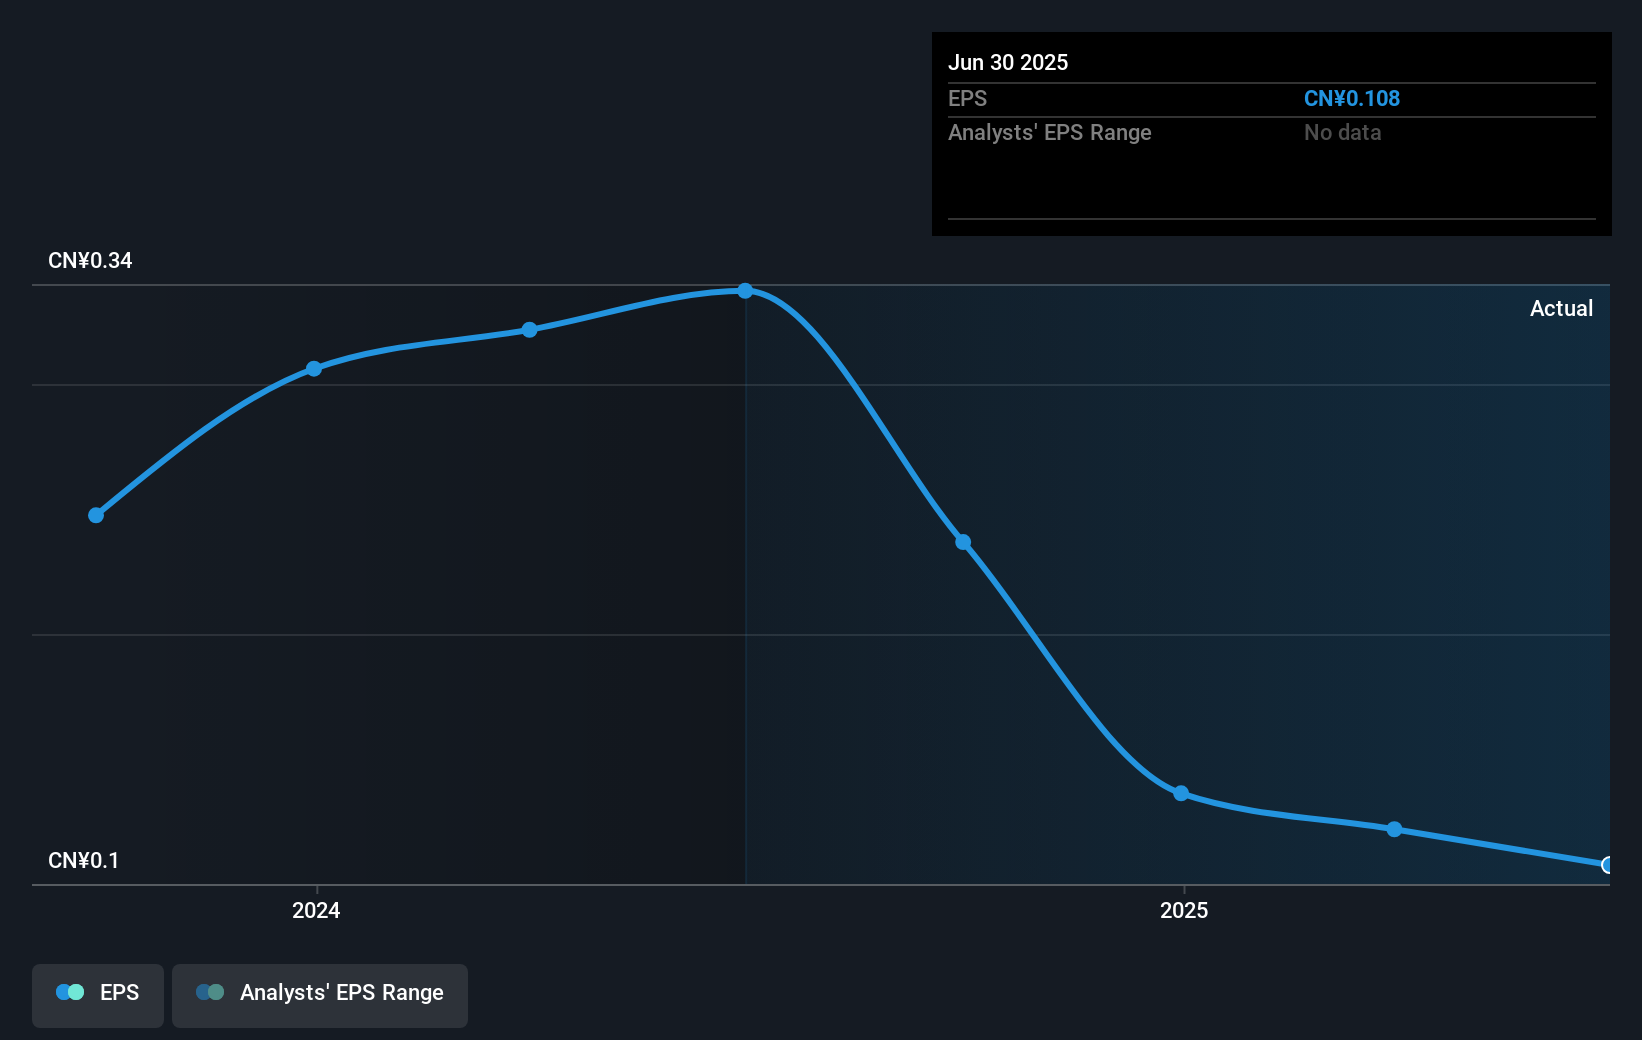The height and width of the screenshot is (1040, 1642).
Task: Click the 2024 x-axis label
Action: point(316,910)
